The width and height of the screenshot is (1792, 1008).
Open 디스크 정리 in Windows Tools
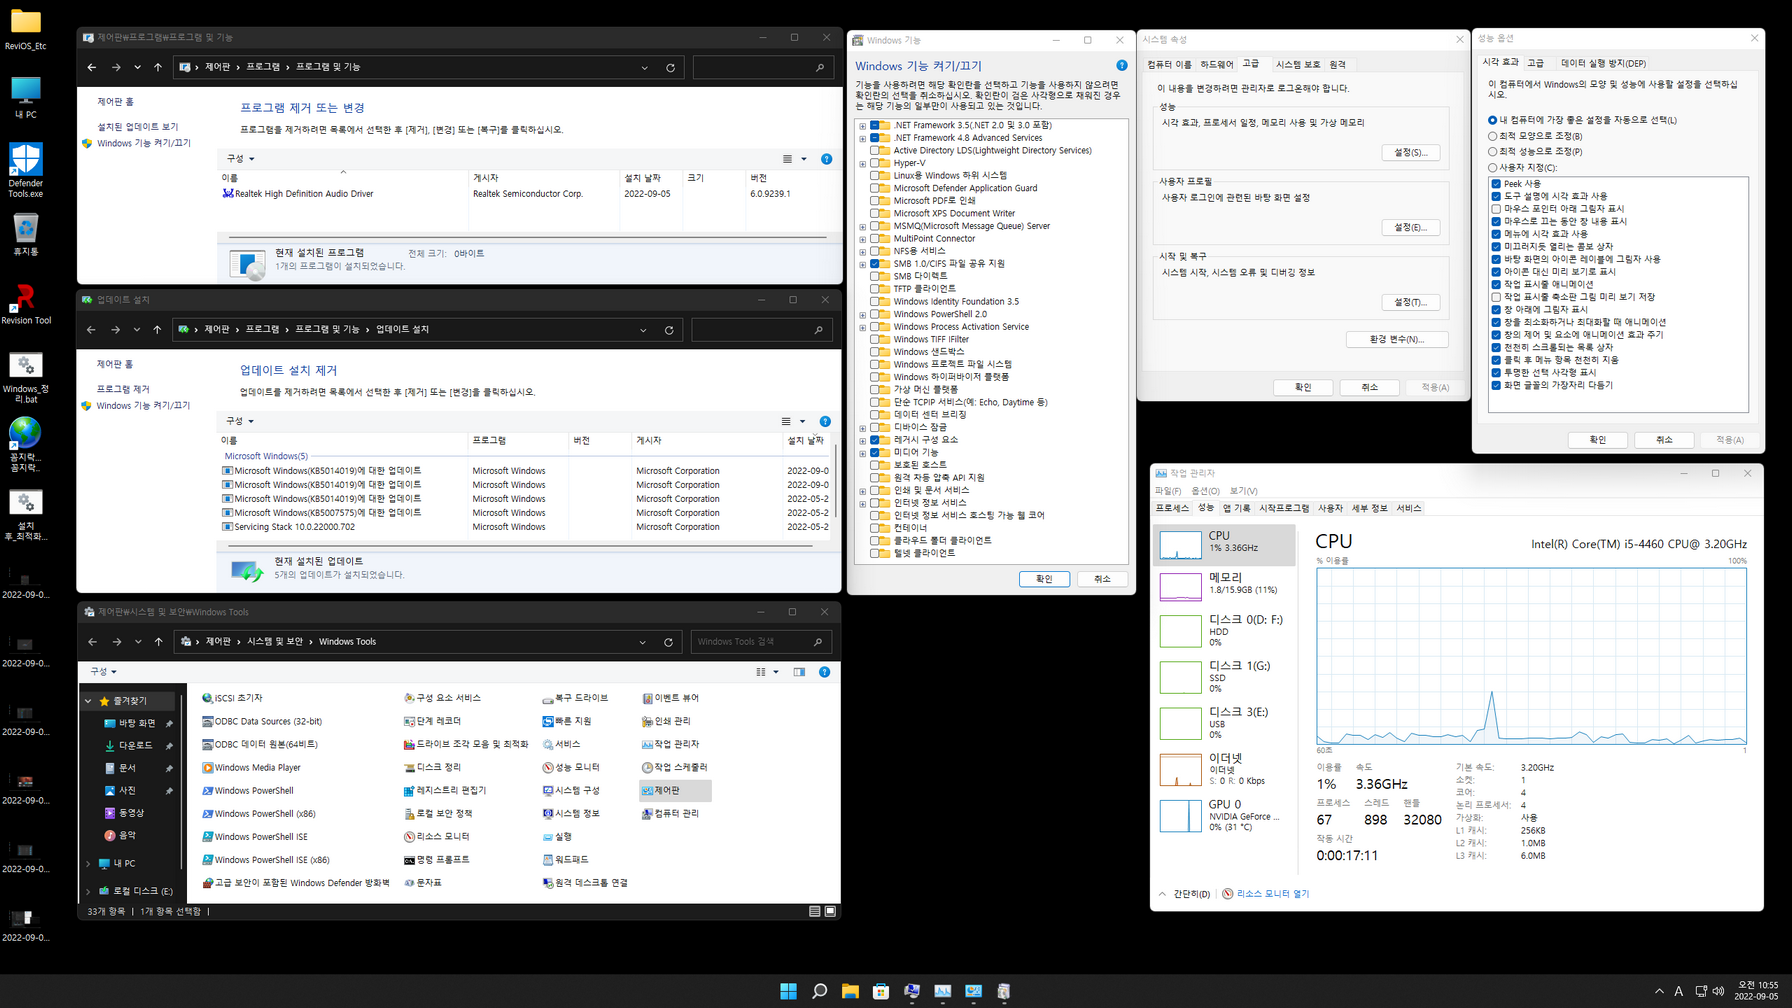click(432, 767)
